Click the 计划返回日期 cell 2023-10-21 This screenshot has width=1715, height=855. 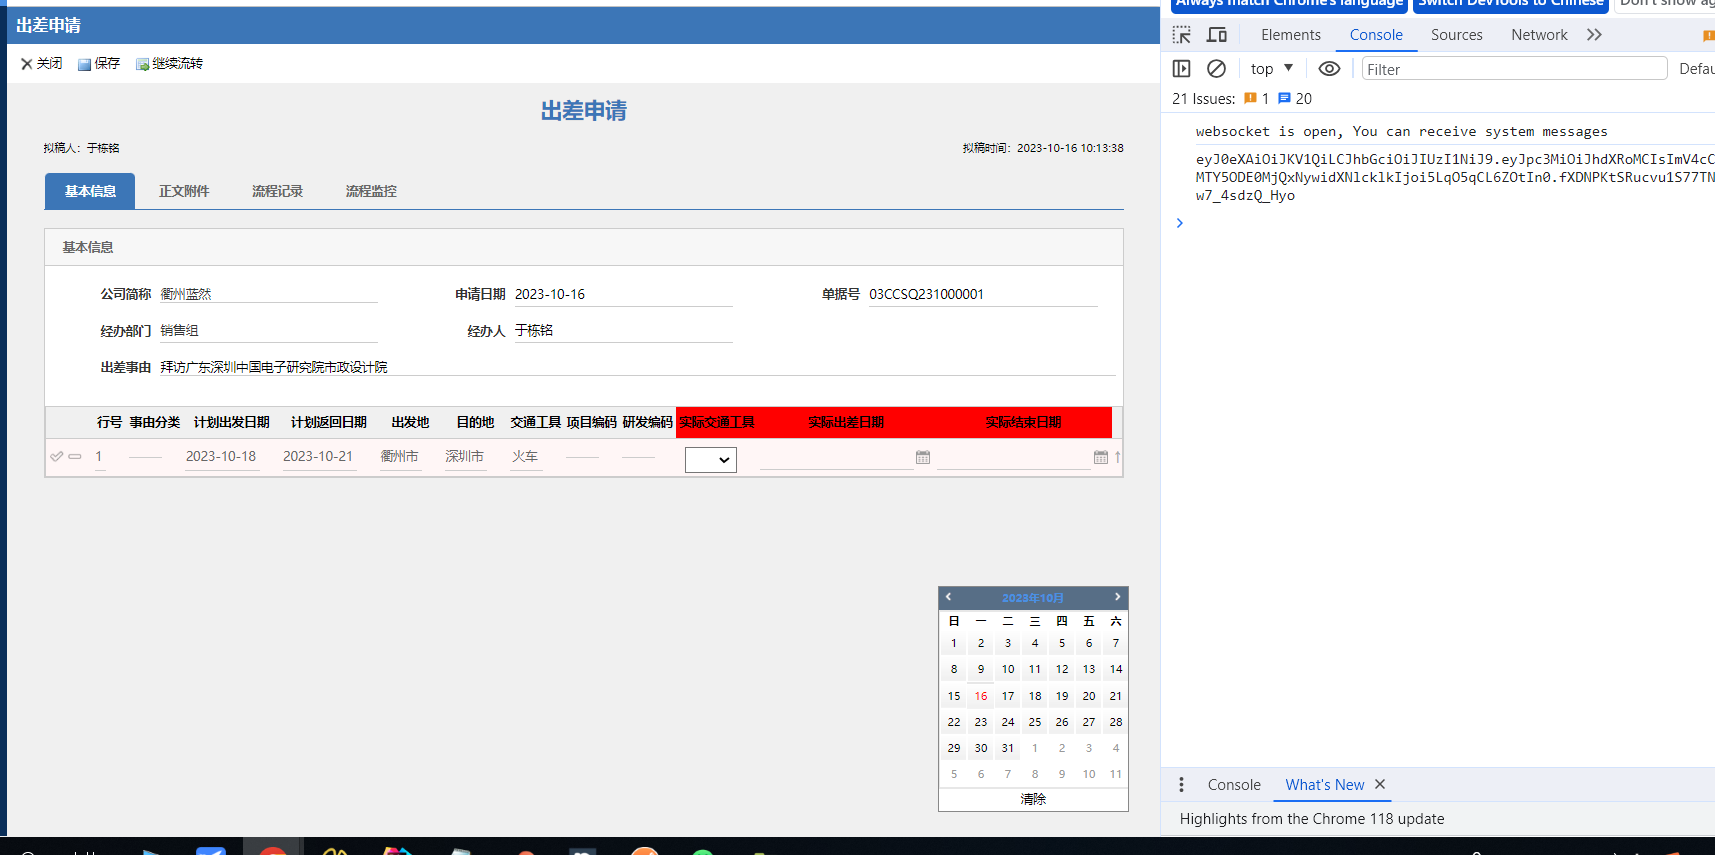[318, 457]
